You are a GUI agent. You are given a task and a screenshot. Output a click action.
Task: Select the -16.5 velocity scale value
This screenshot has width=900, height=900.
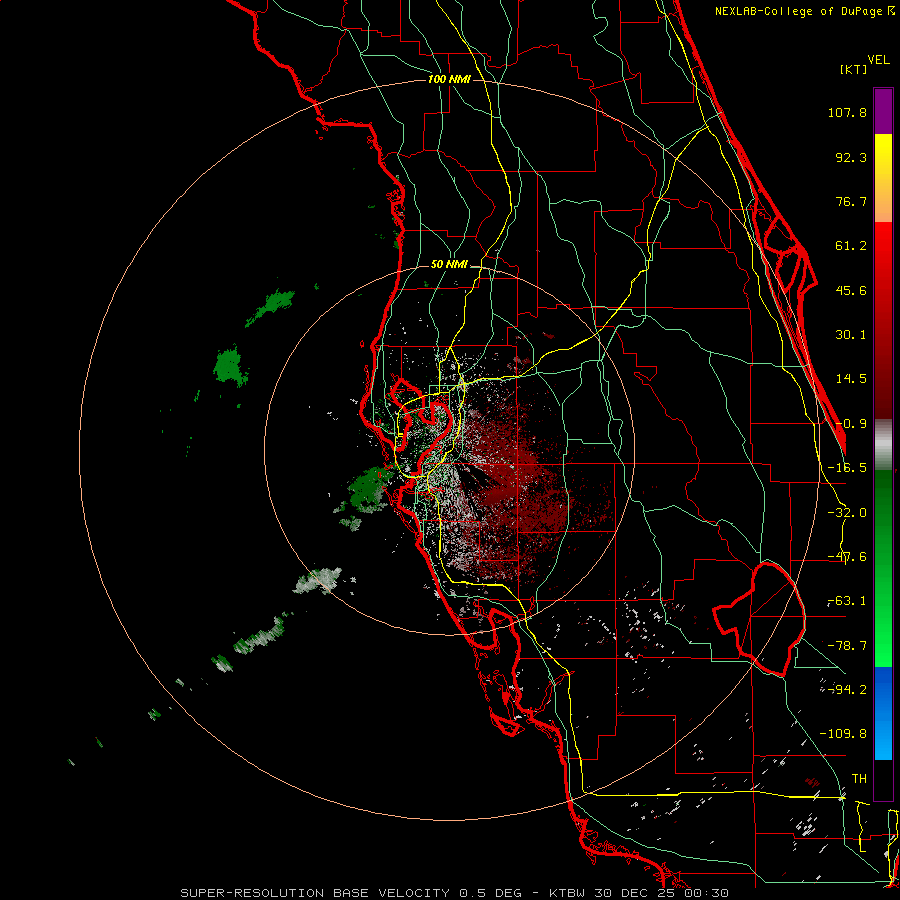pyautogui.click(x=847, y=468)
